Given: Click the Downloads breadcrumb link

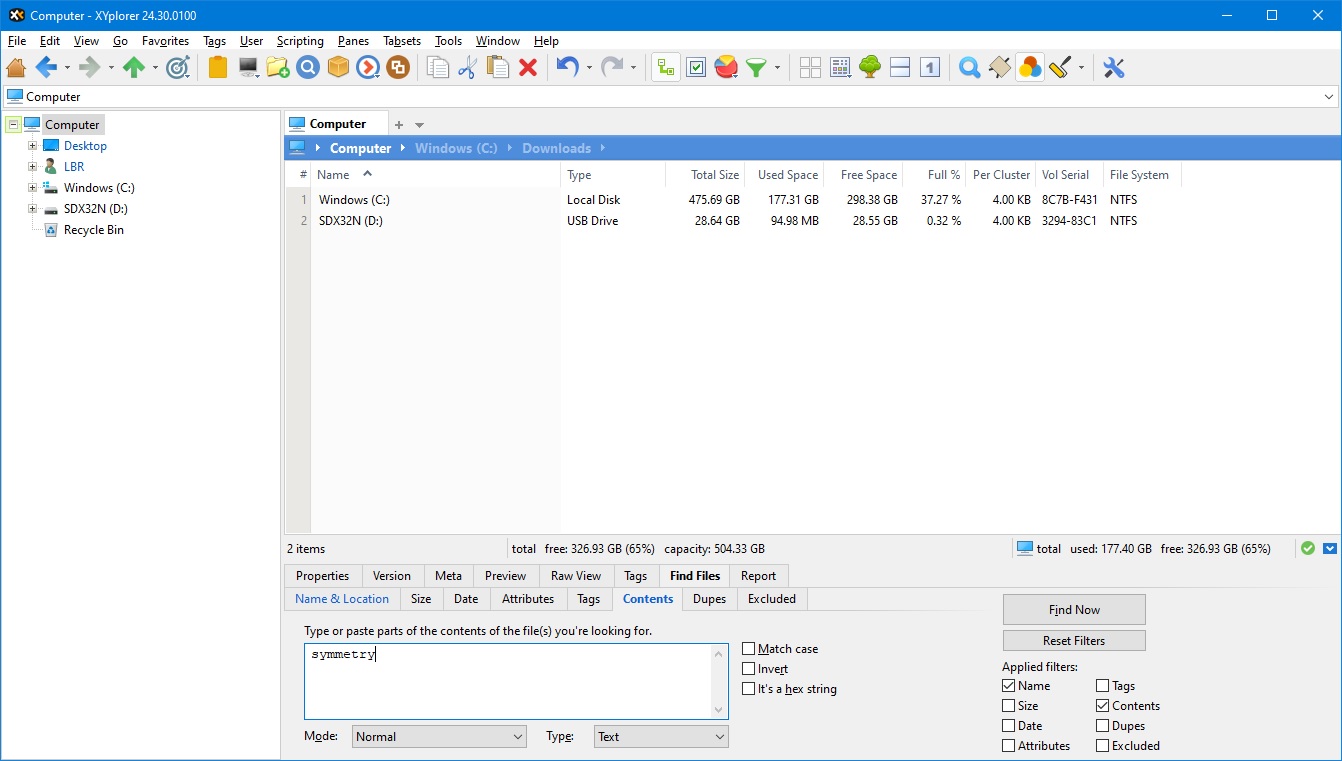Looking at the screenshot, I should pos(557,147).
